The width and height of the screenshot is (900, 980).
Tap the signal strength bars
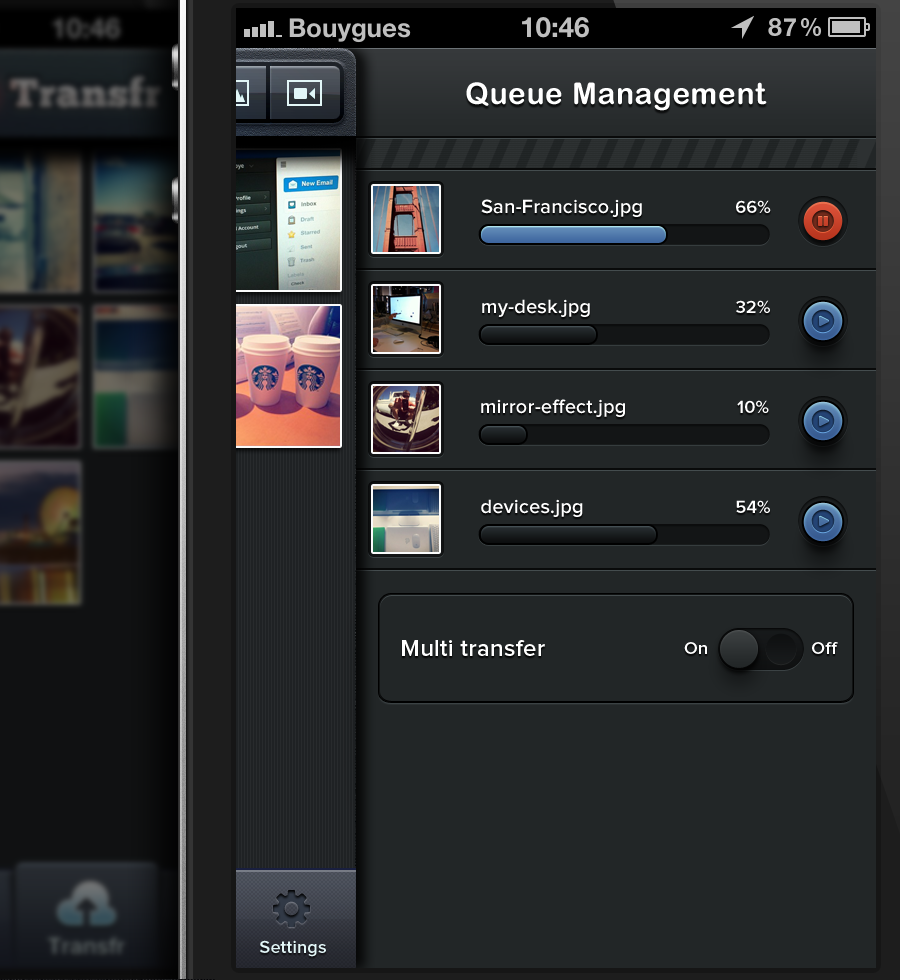[262, 29]
